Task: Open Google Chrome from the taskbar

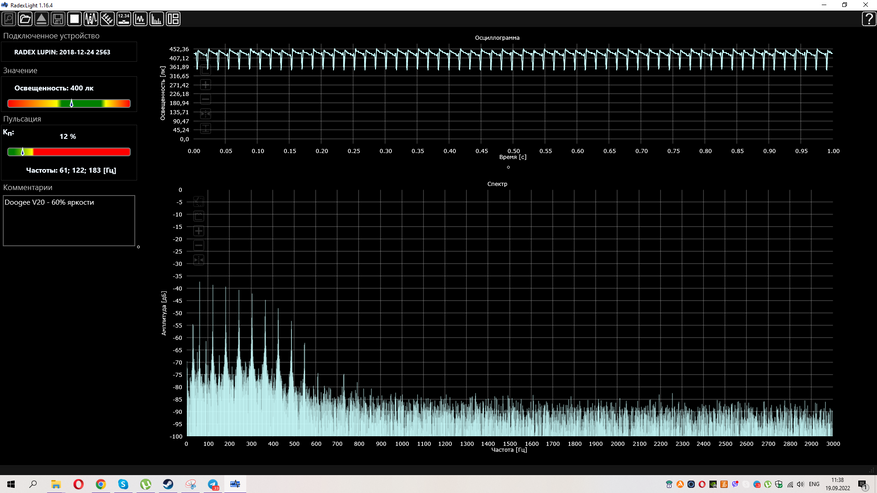Action: 101,484
